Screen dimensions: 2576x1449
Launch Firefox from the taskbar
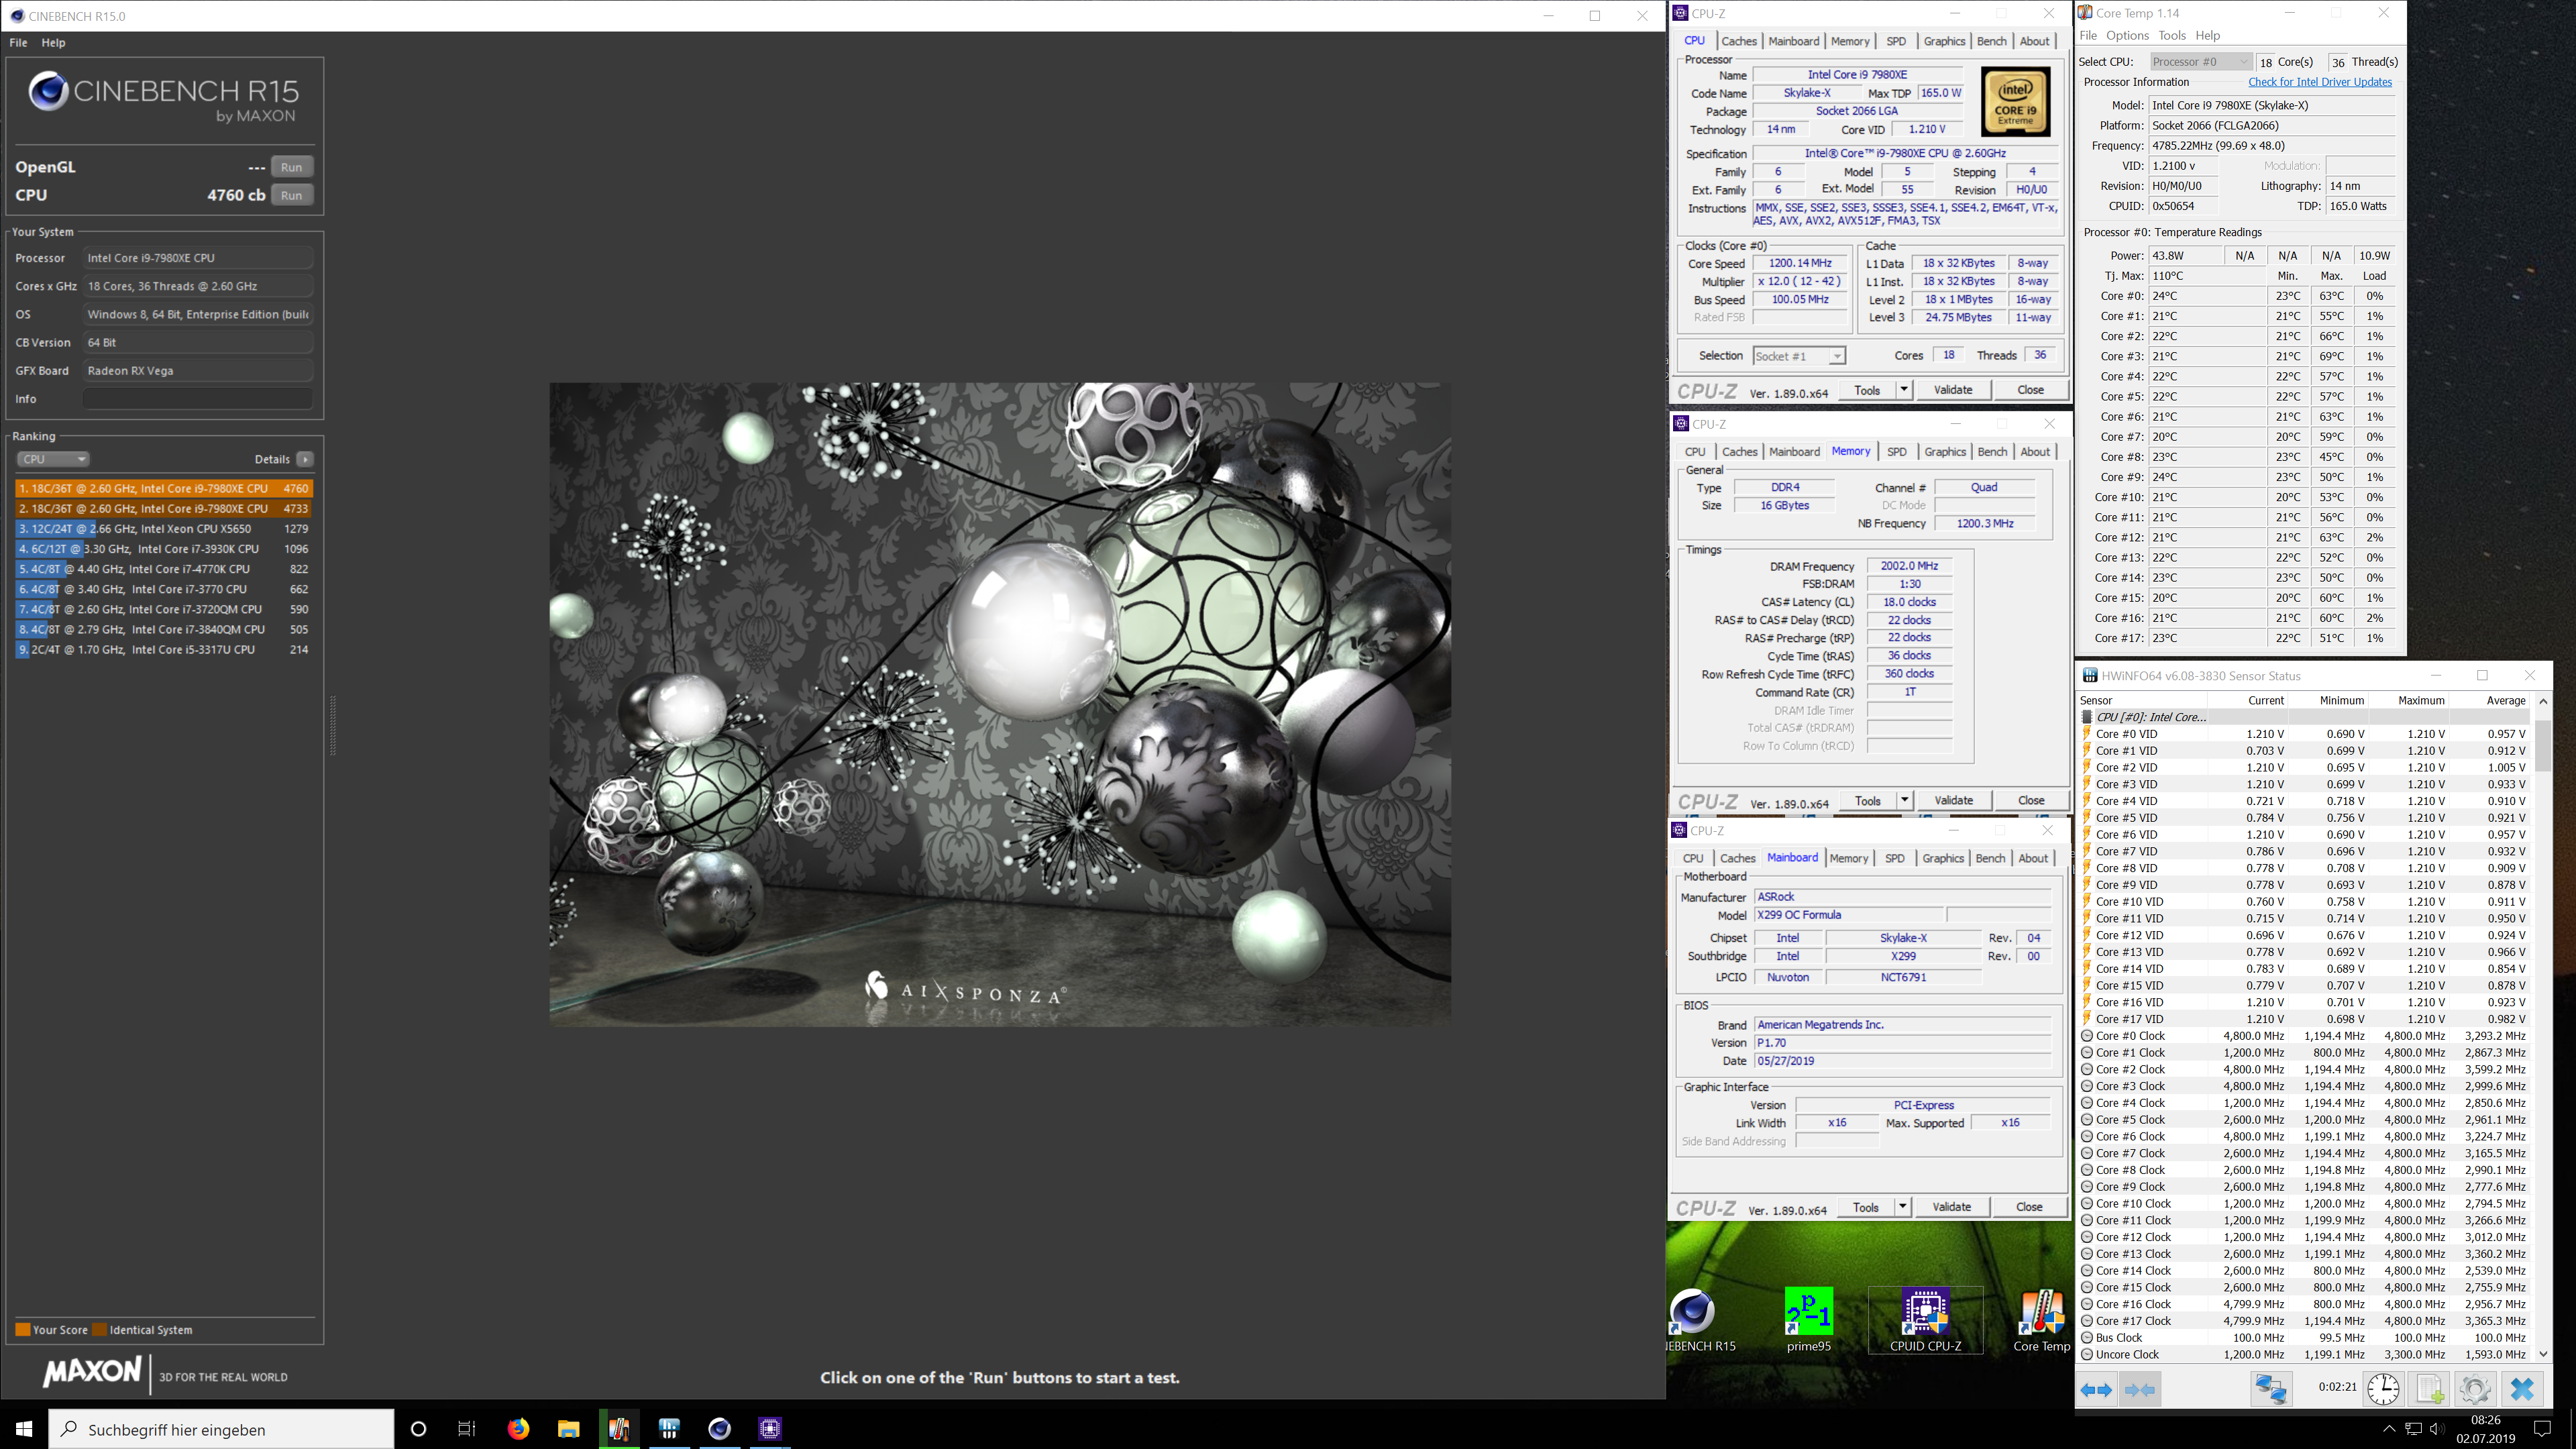click(x=518, y=1428)
